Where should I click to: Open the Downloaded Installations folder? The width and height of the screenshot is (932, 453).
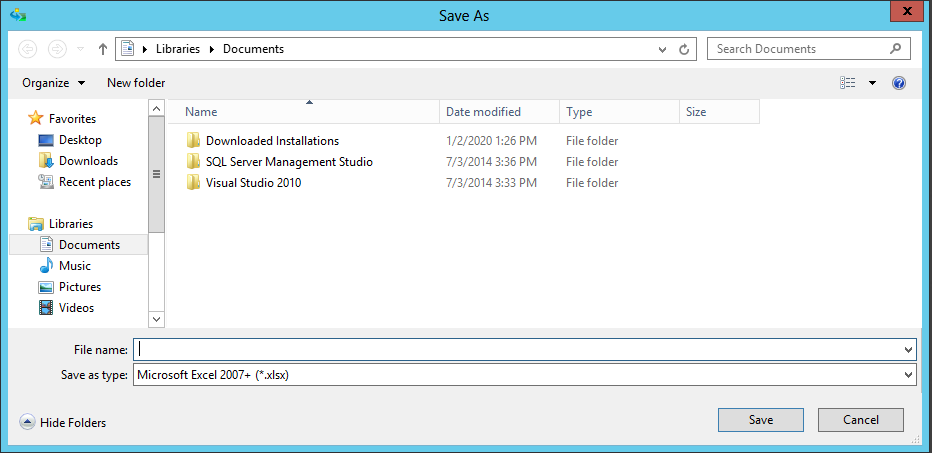pyautogui.click(x=272, y=141)
